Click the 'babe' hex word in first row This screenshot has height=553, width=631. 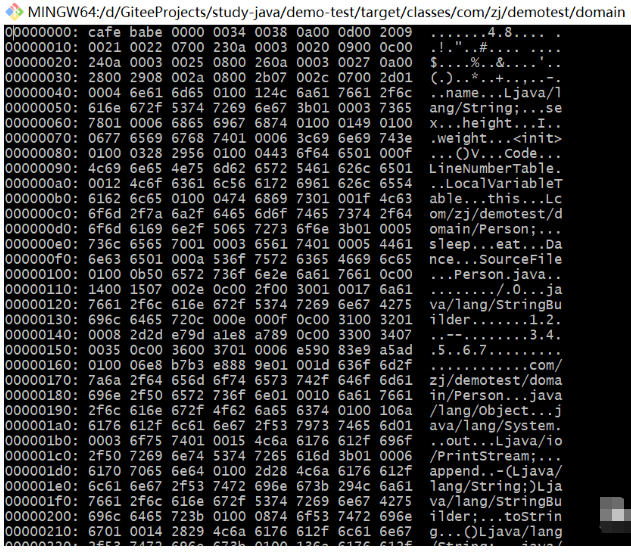click(x=146, y=32)
